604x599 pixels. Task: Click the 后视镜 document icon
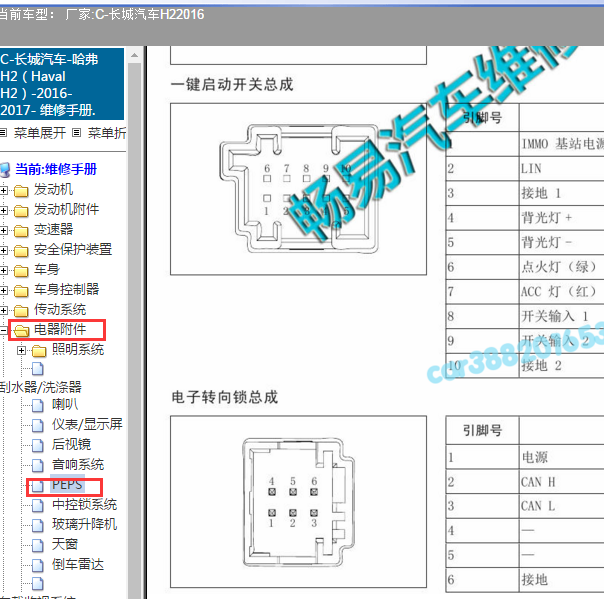[37, 445]
